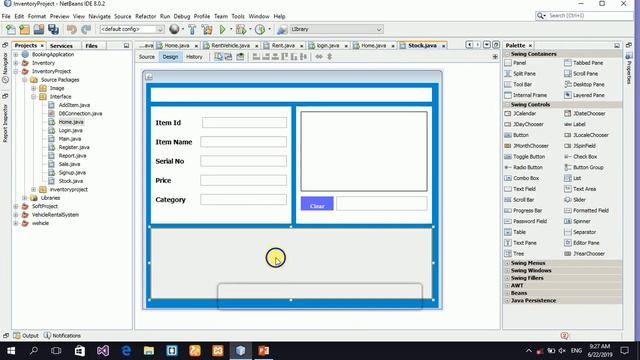Select the JDateChooser palette item
This screenshot has height=360, width=640.
[x=585, y=113]
